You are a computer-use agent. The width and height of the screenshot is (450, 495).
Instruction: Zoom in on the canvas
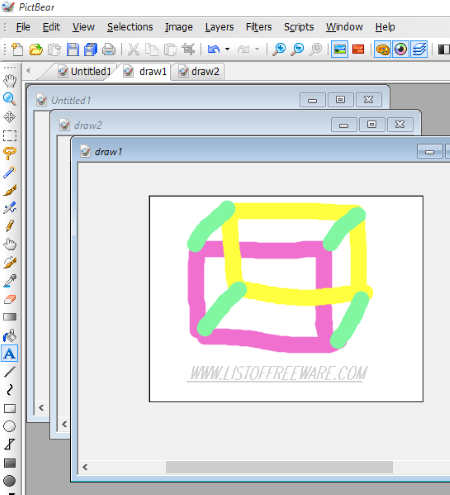pos(279,49)
